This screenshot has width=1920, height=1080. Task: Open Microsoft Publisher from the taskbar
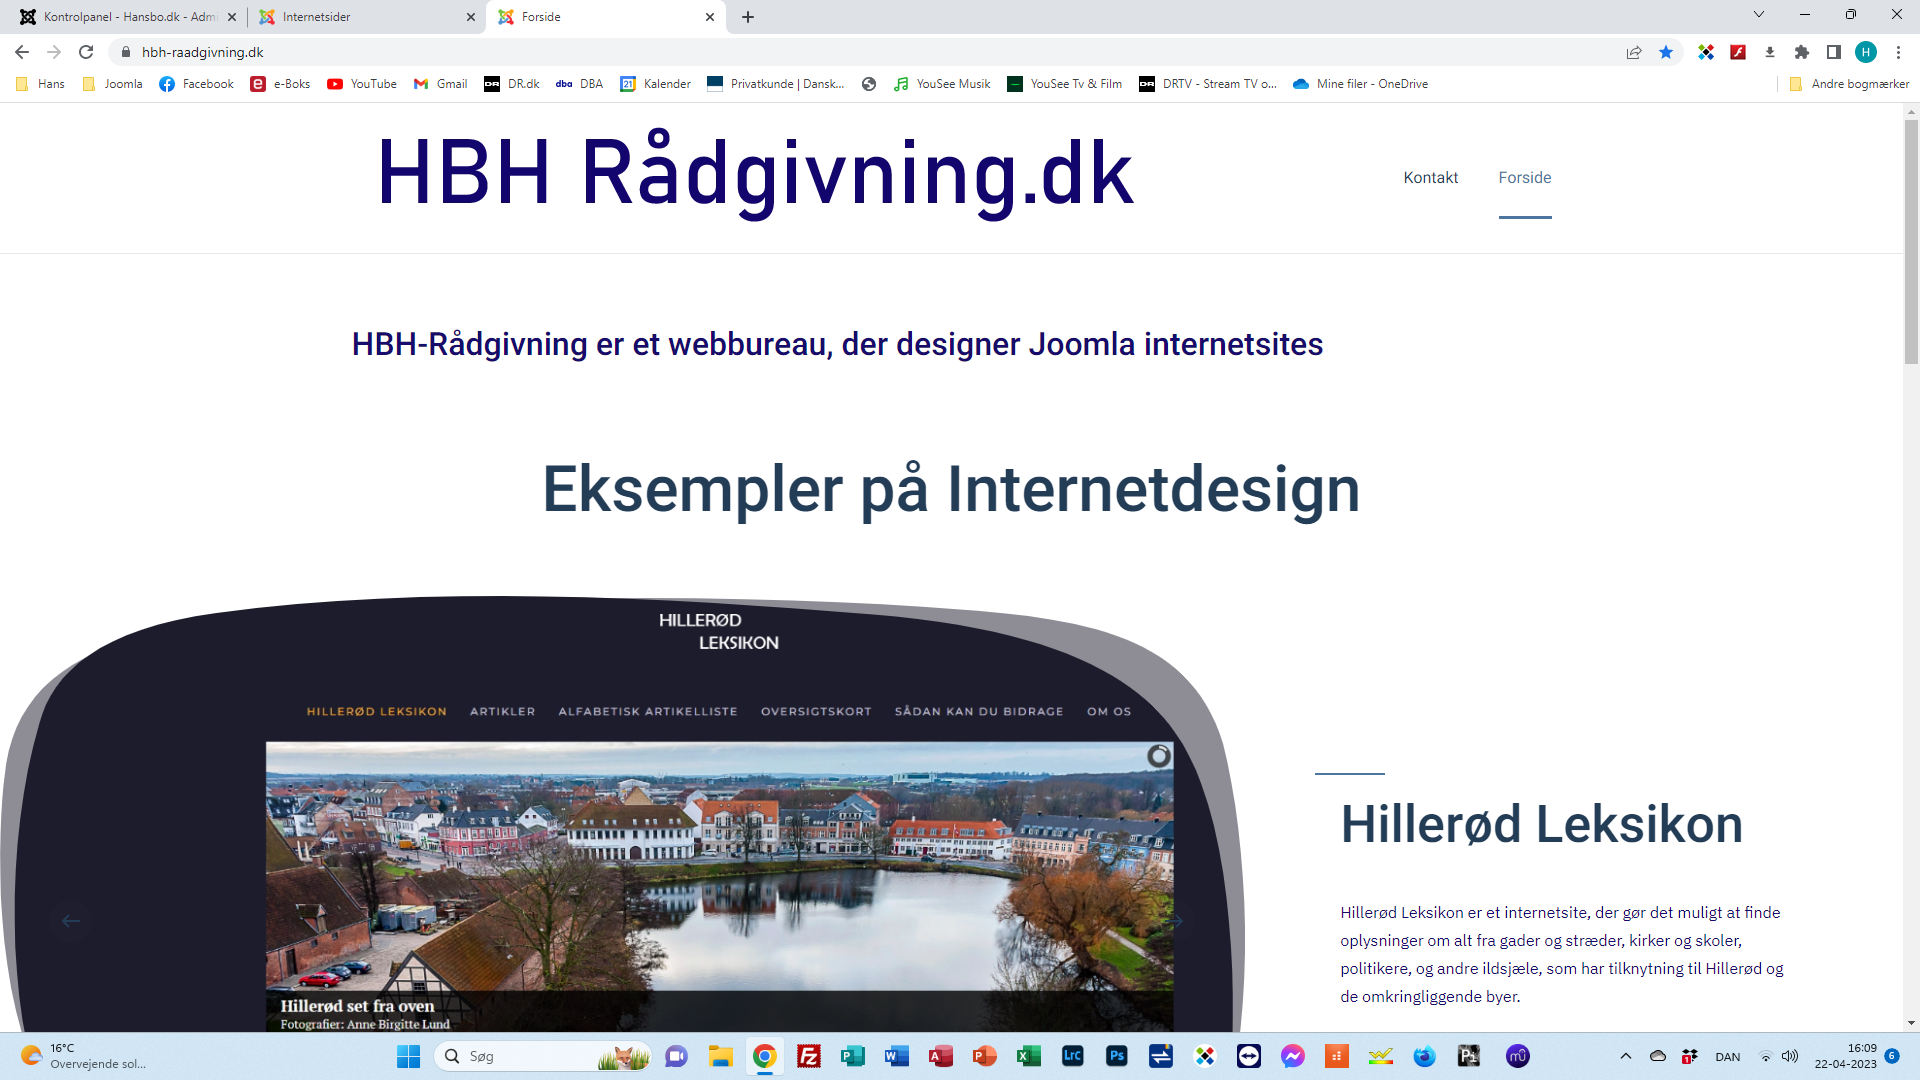(x=853, y=1056)
